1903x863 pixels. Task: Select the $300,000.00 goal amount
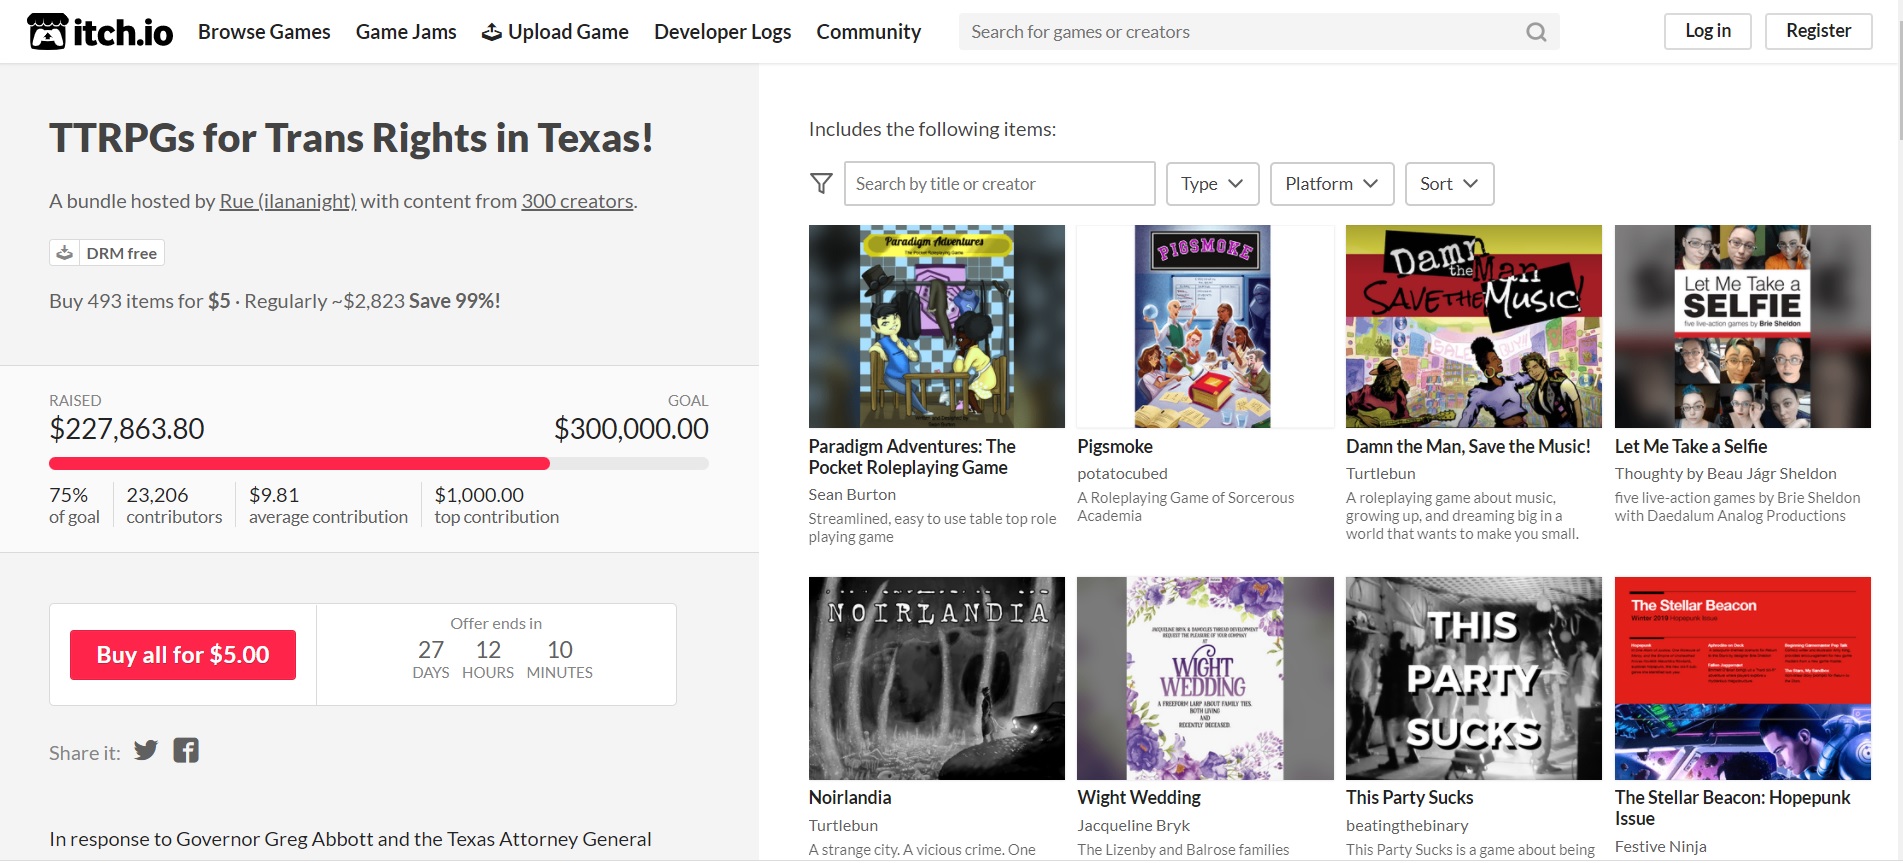631,429
